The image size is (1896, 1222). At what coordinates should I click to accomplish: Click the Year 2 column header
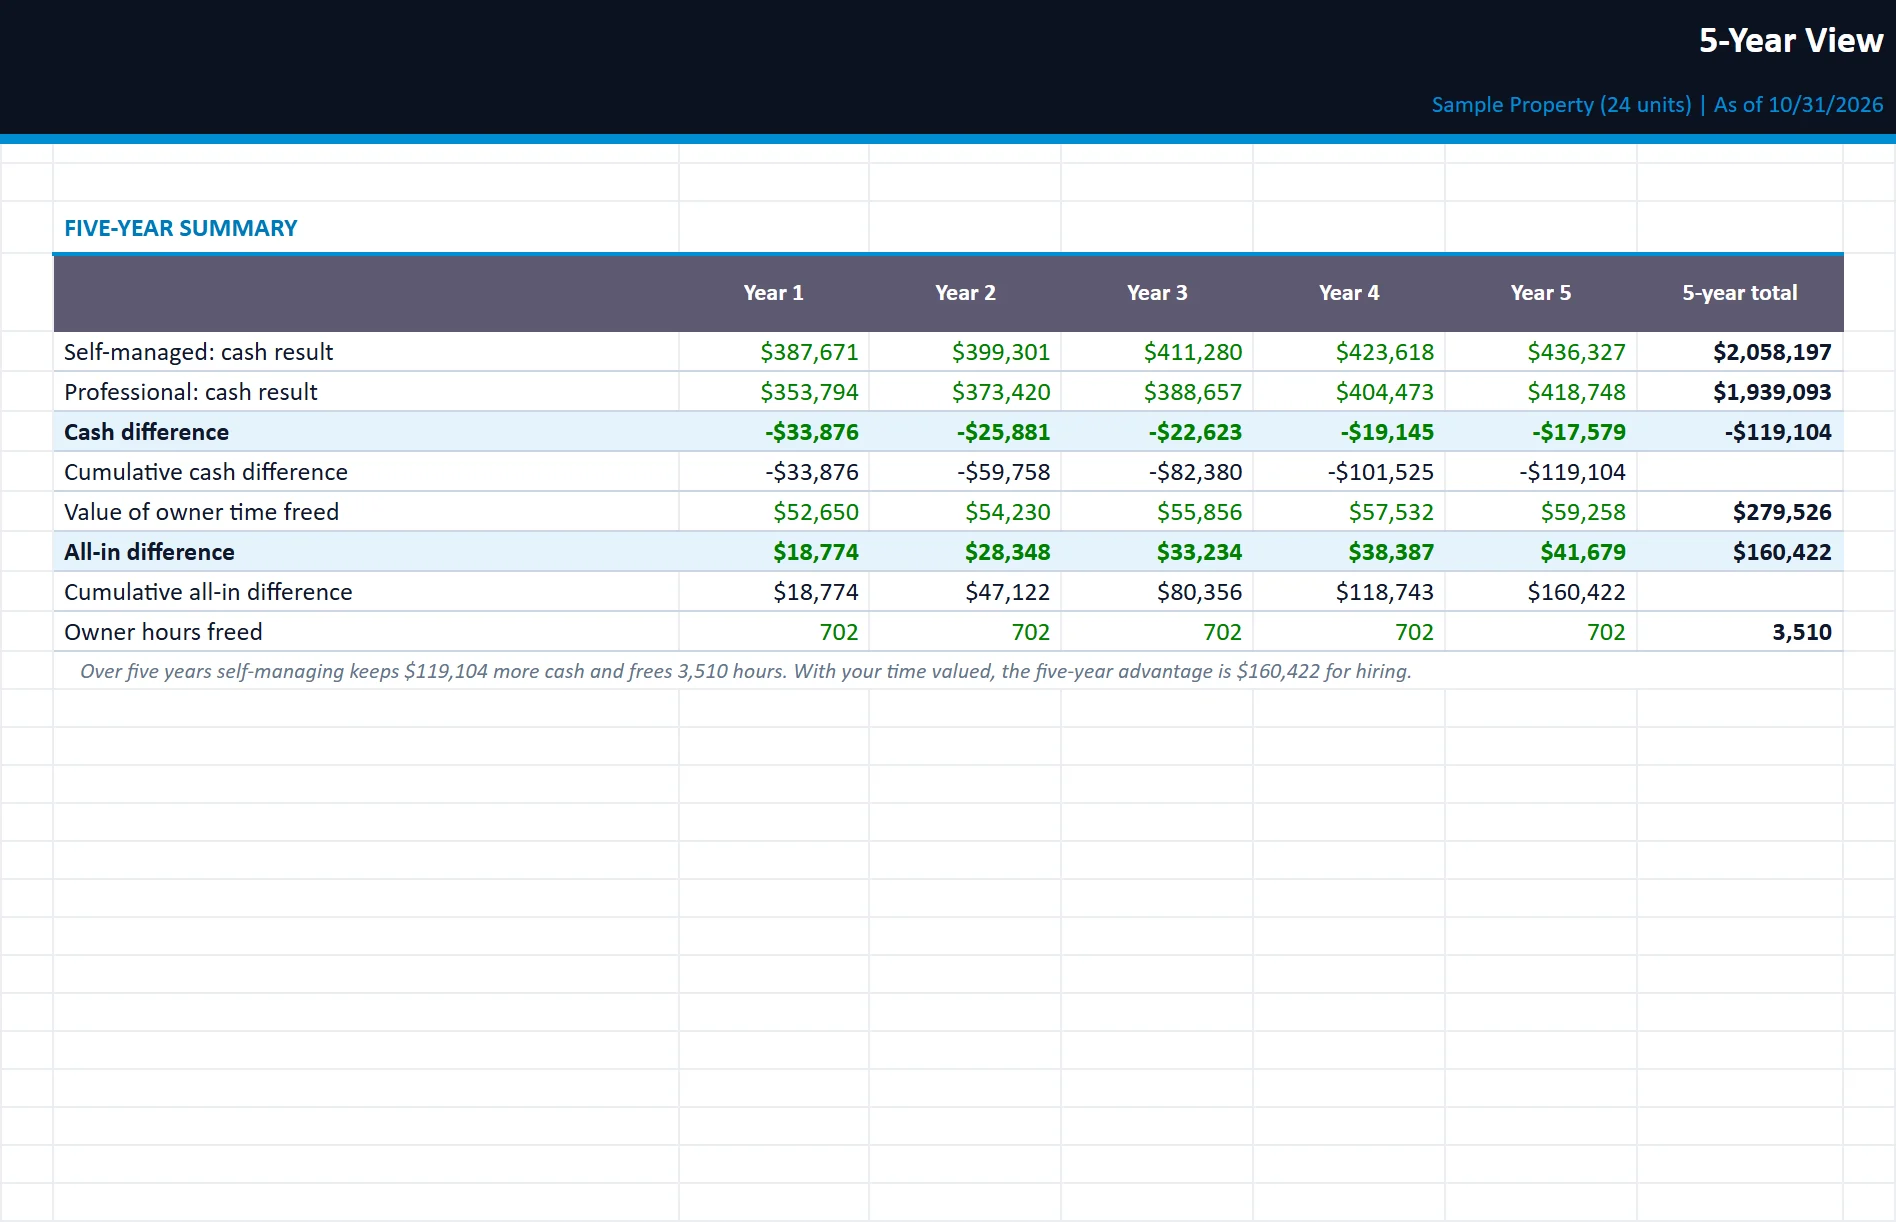pos(965,293)
